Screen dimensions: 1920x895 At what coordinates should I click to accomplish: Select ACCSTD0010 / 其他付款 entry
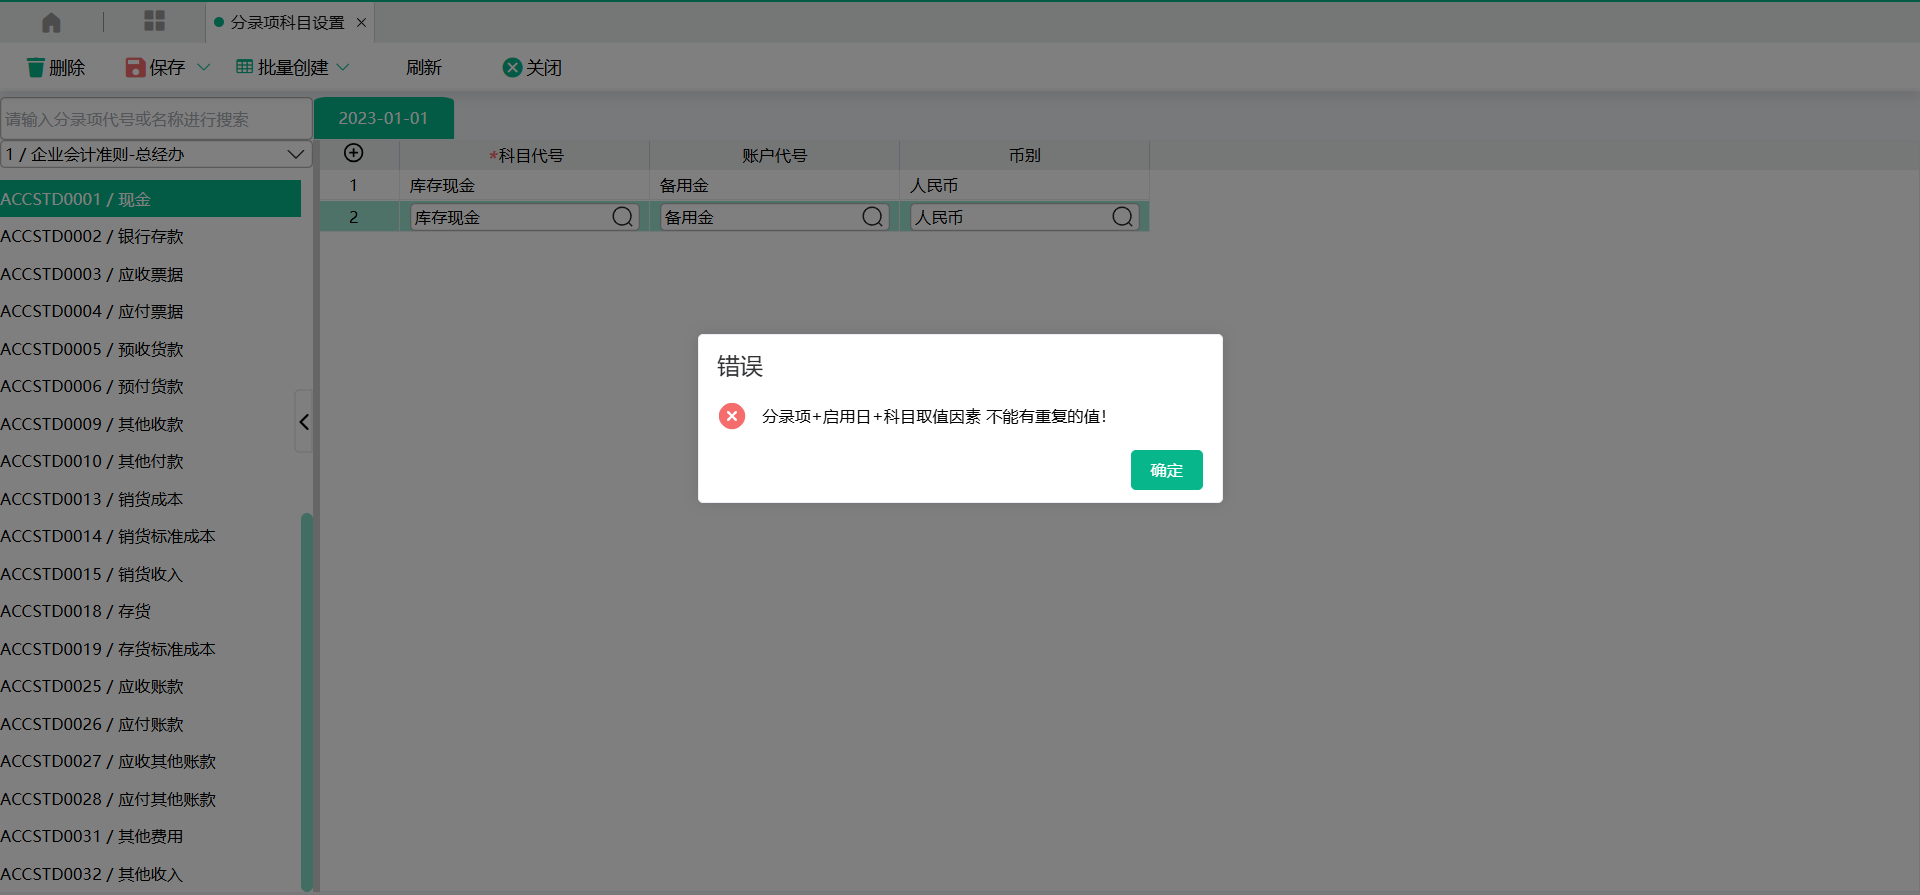(x=150, y=461)
